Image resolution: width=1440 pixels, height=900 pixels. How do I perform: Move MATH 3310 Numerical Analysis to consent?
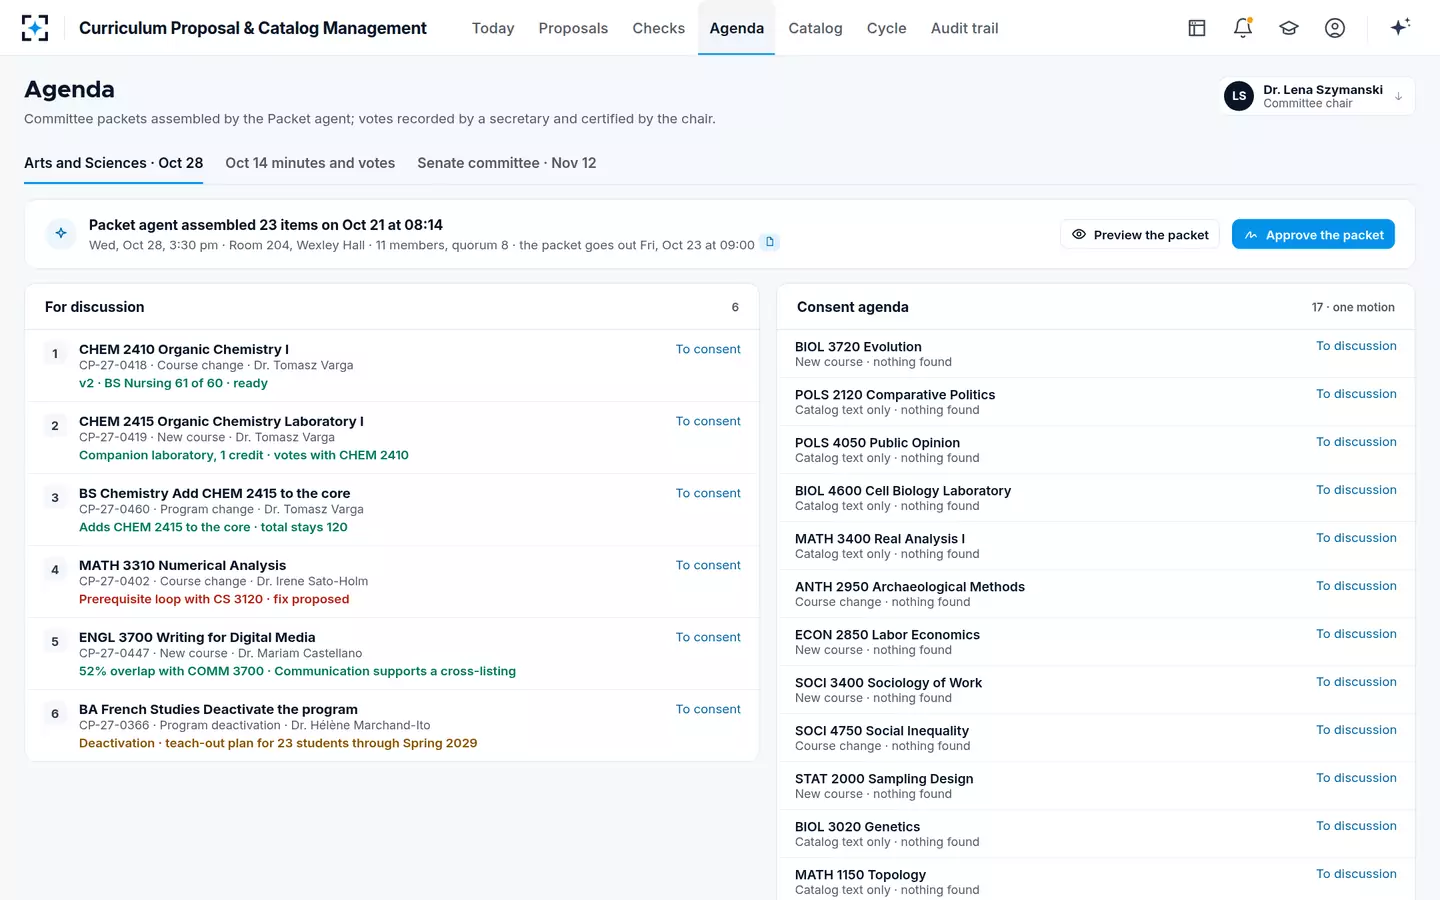[x=708, y=565]
